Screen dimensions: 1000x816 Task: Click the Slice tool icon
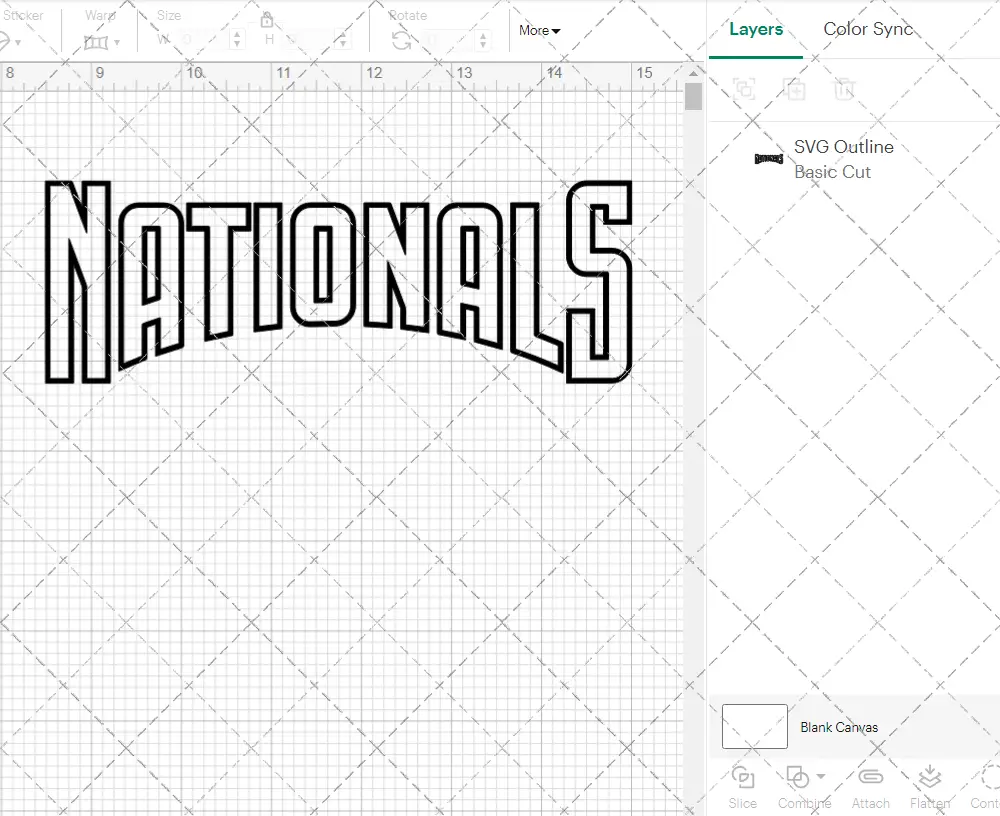742,778
